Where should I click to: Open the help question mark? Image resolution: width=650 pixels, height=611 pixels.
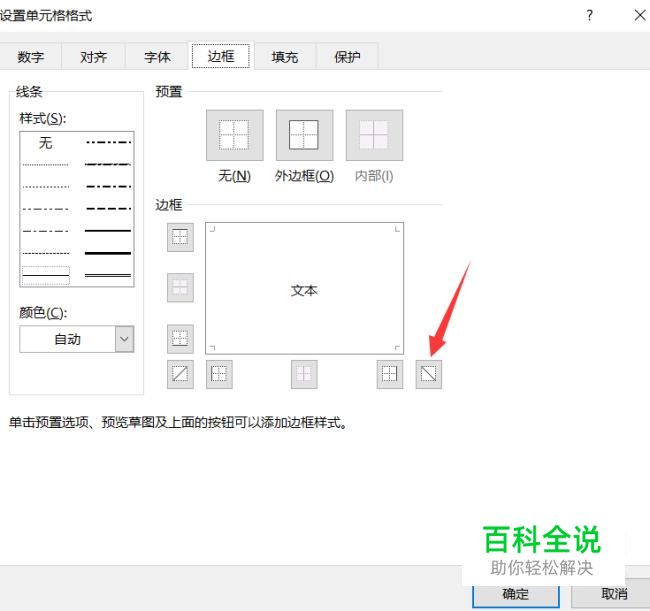tap(589, 16)
